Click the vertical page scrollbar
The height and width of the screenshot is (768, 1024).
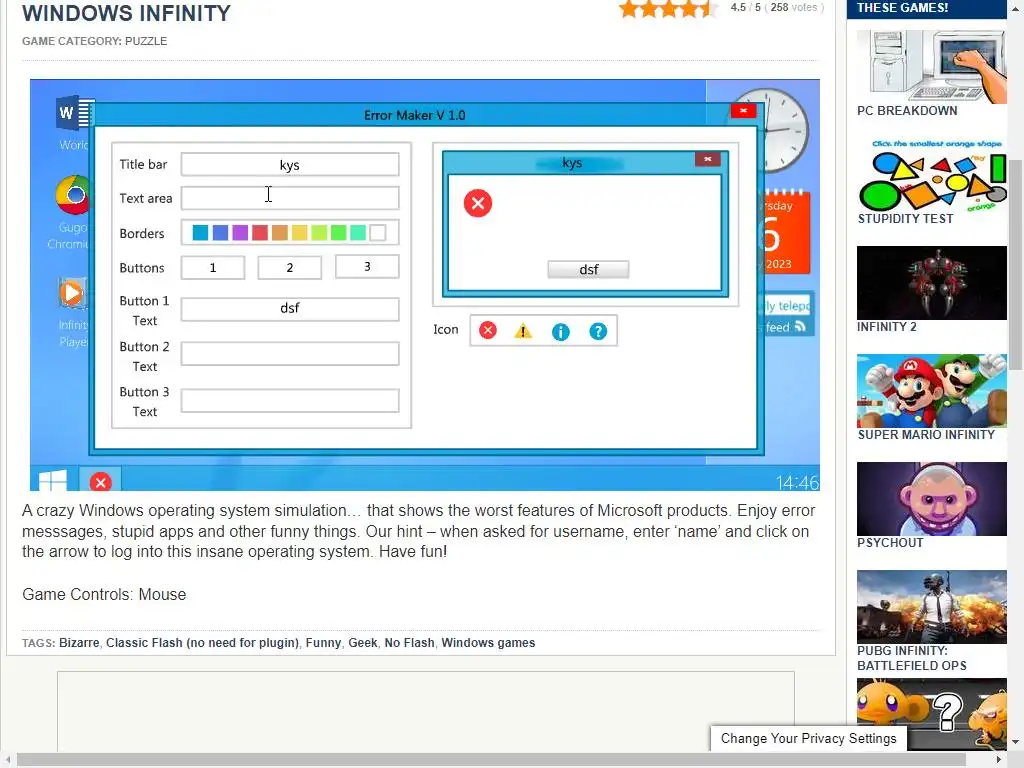pyautogui.click(x=1016, y=264)
